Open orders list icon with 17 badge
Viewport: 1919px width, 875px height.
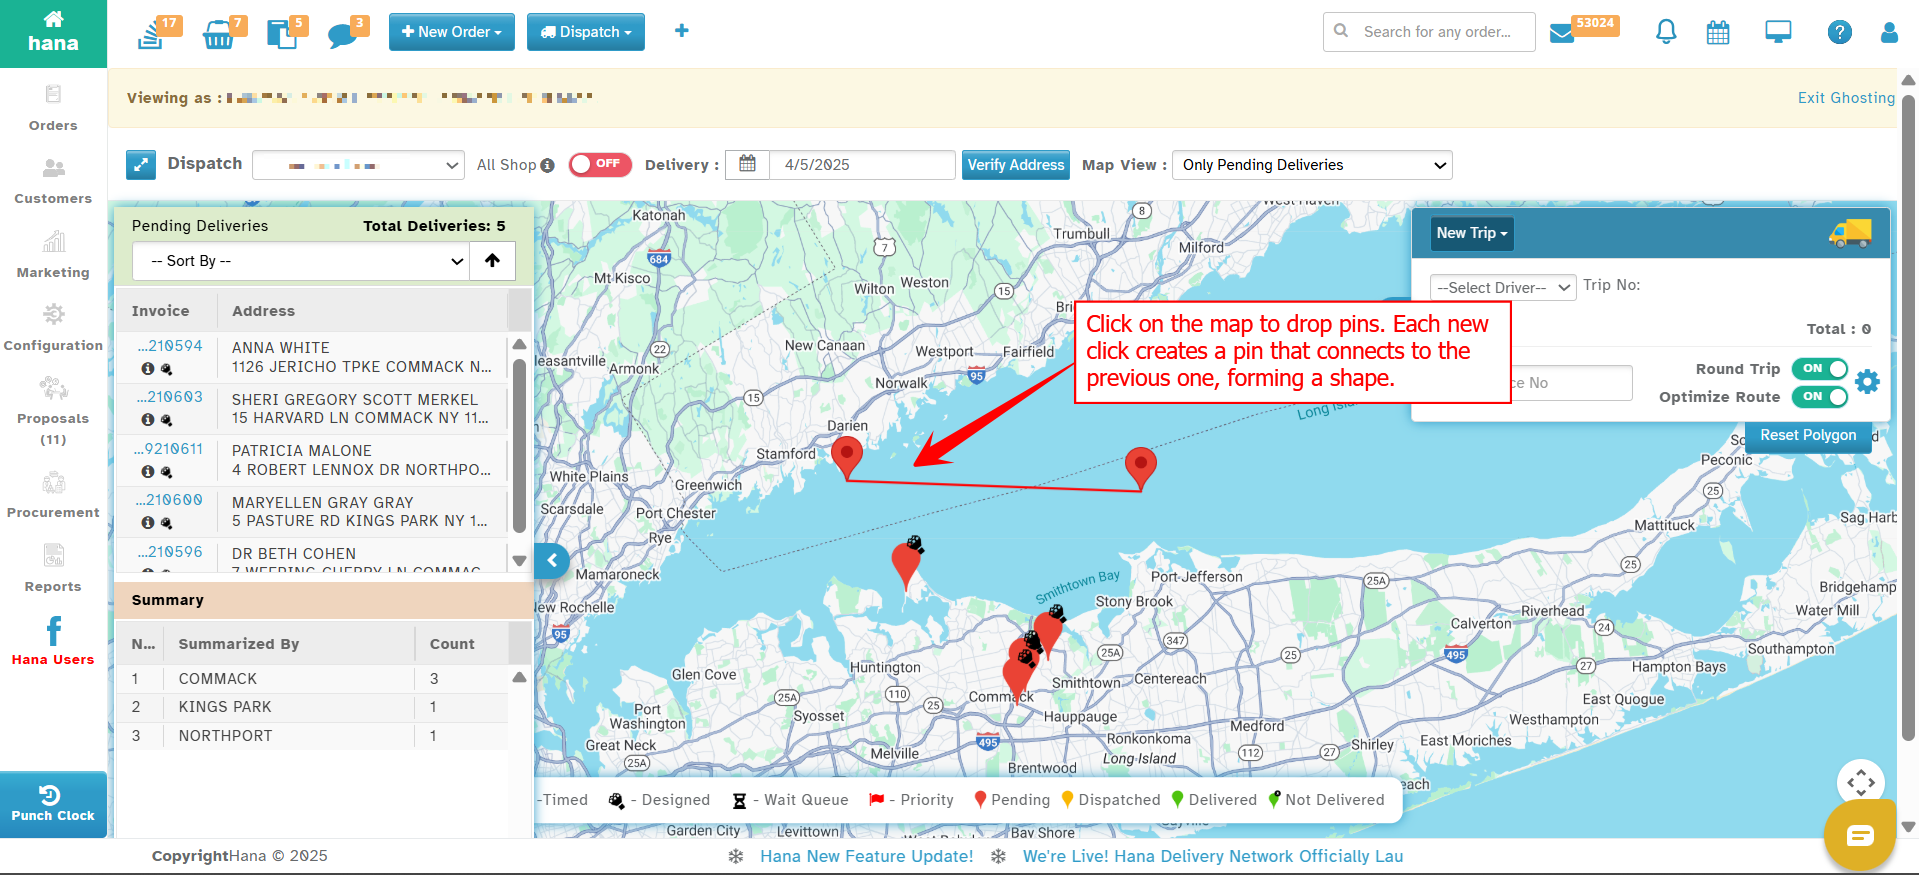click(x=151, y=35)
